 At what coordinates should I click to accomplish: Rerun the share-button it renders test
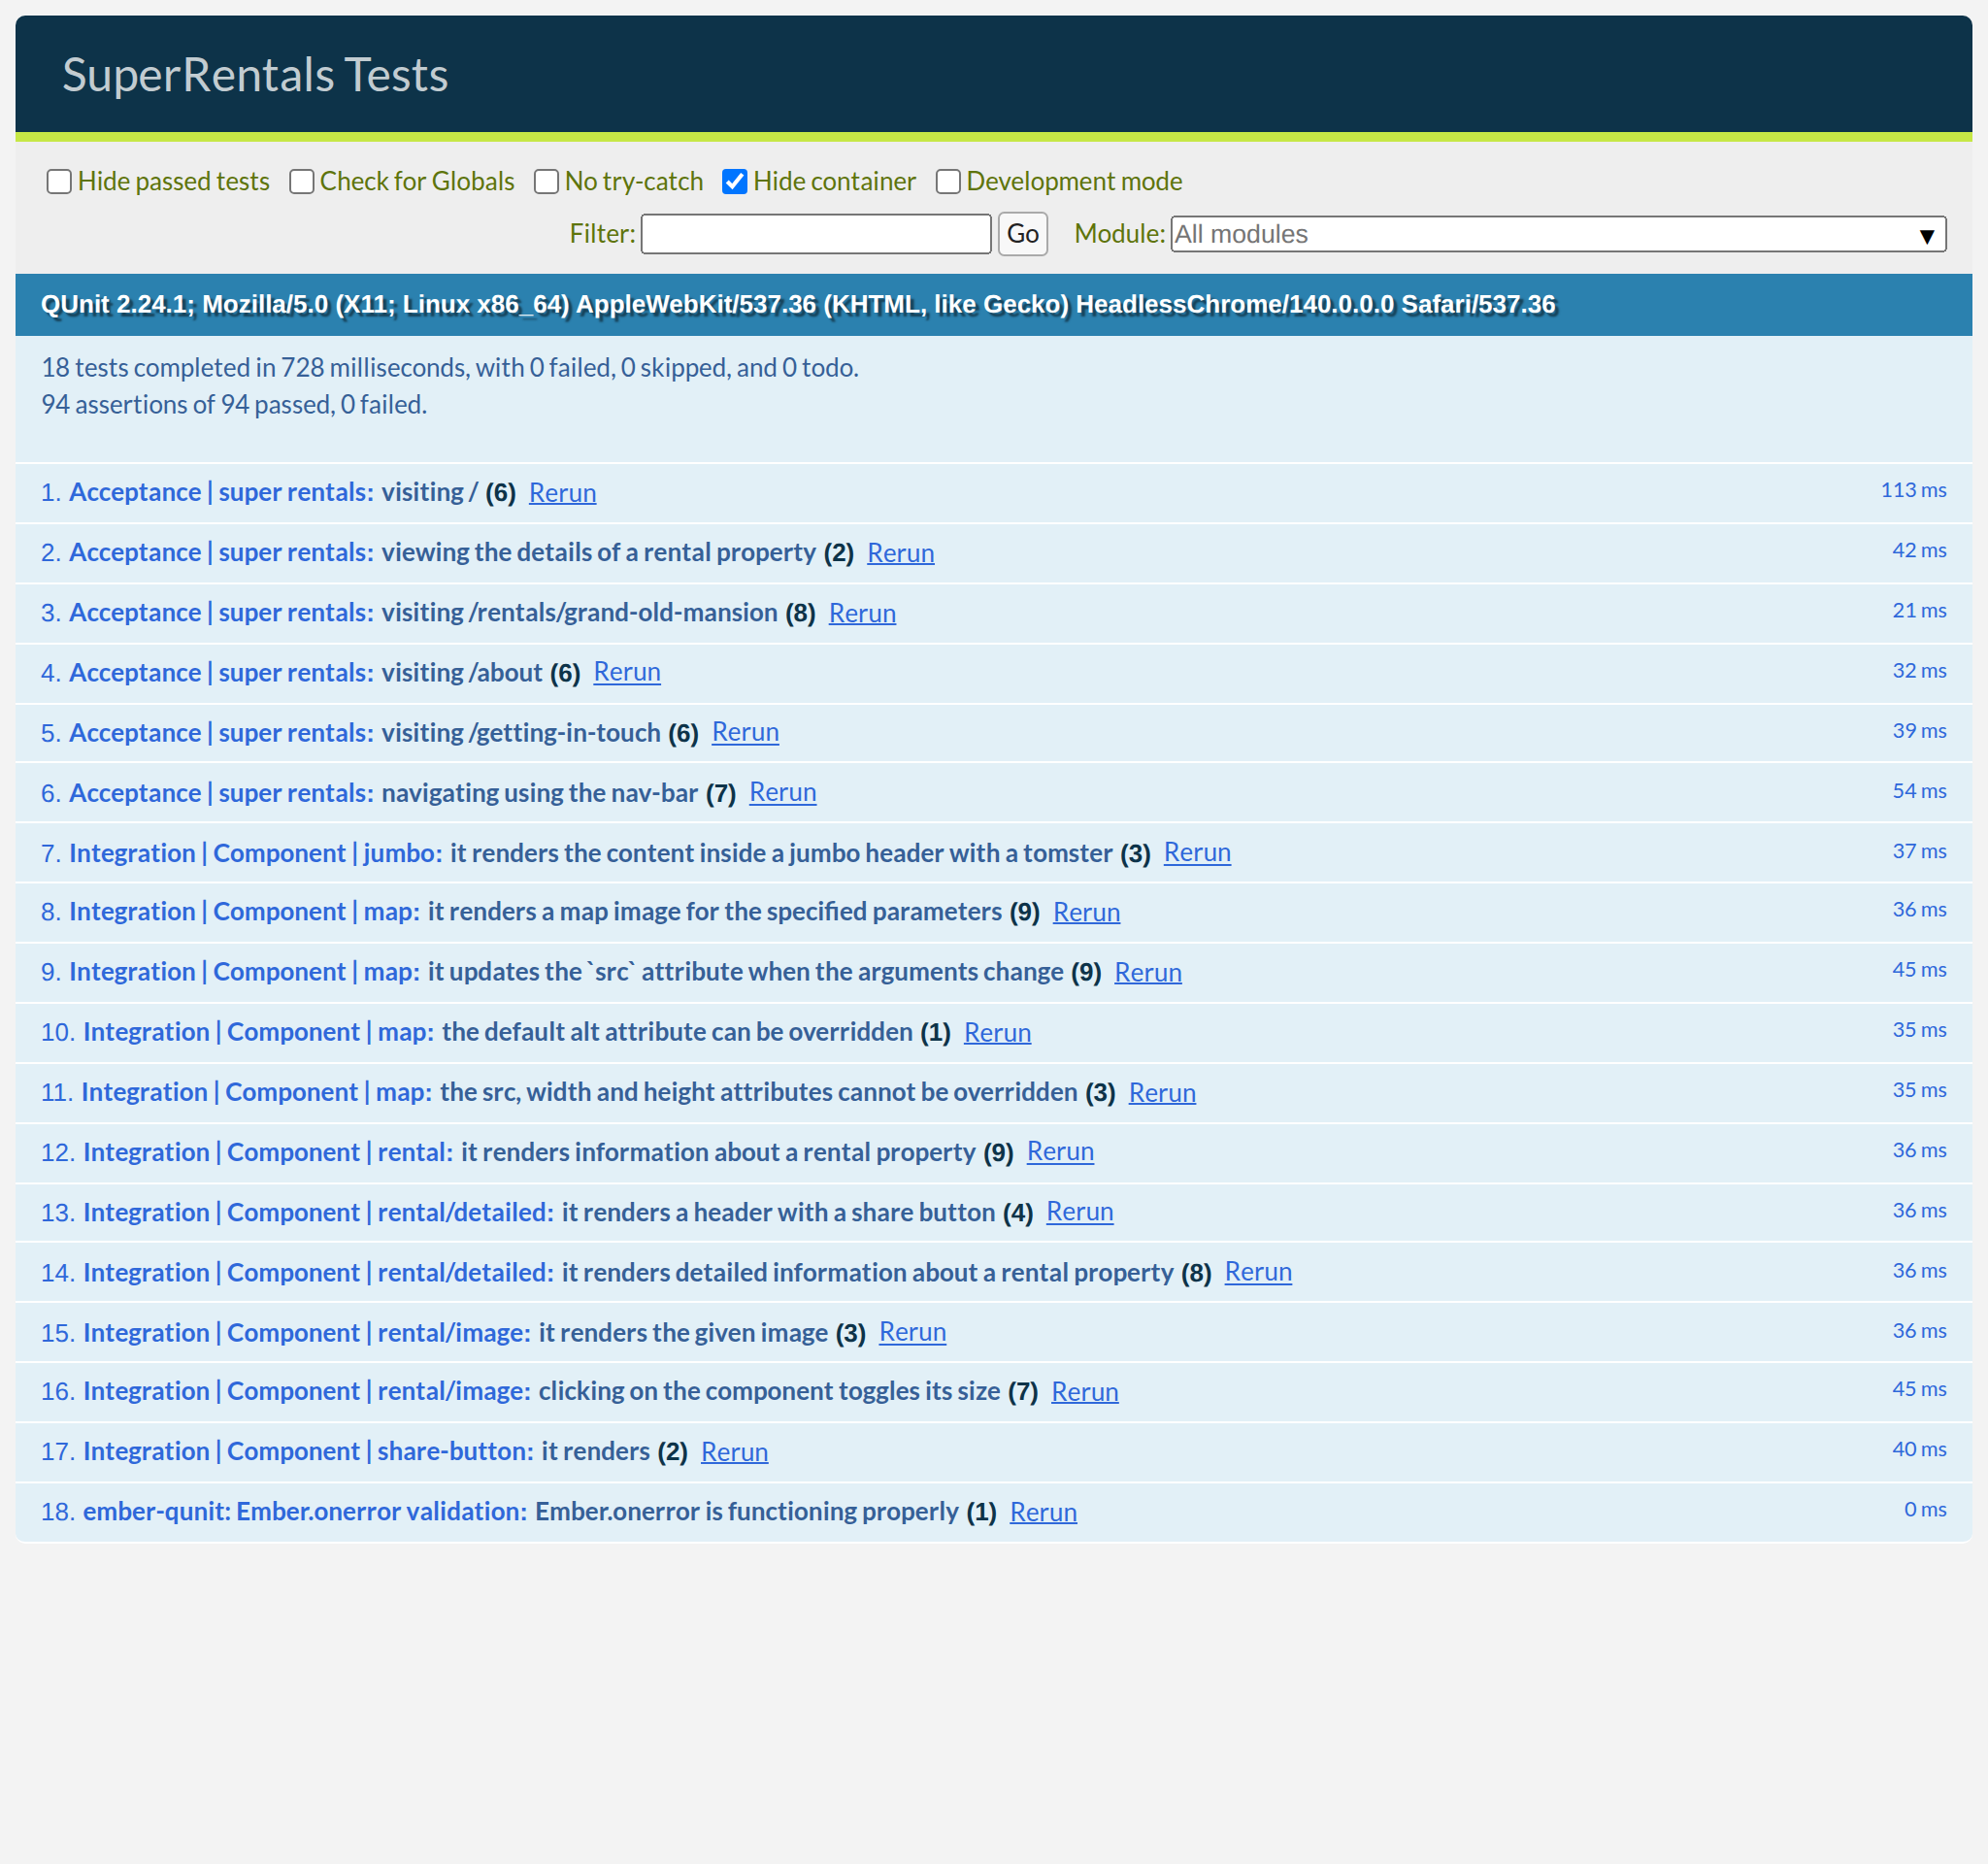pos(733,1452)
